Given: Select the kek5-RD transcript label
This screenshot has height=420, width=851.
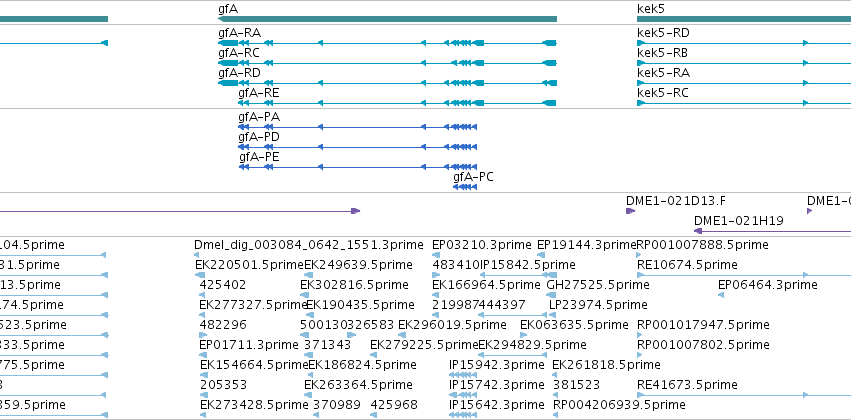Looking at the screenshot, I should tap(663, 33).
